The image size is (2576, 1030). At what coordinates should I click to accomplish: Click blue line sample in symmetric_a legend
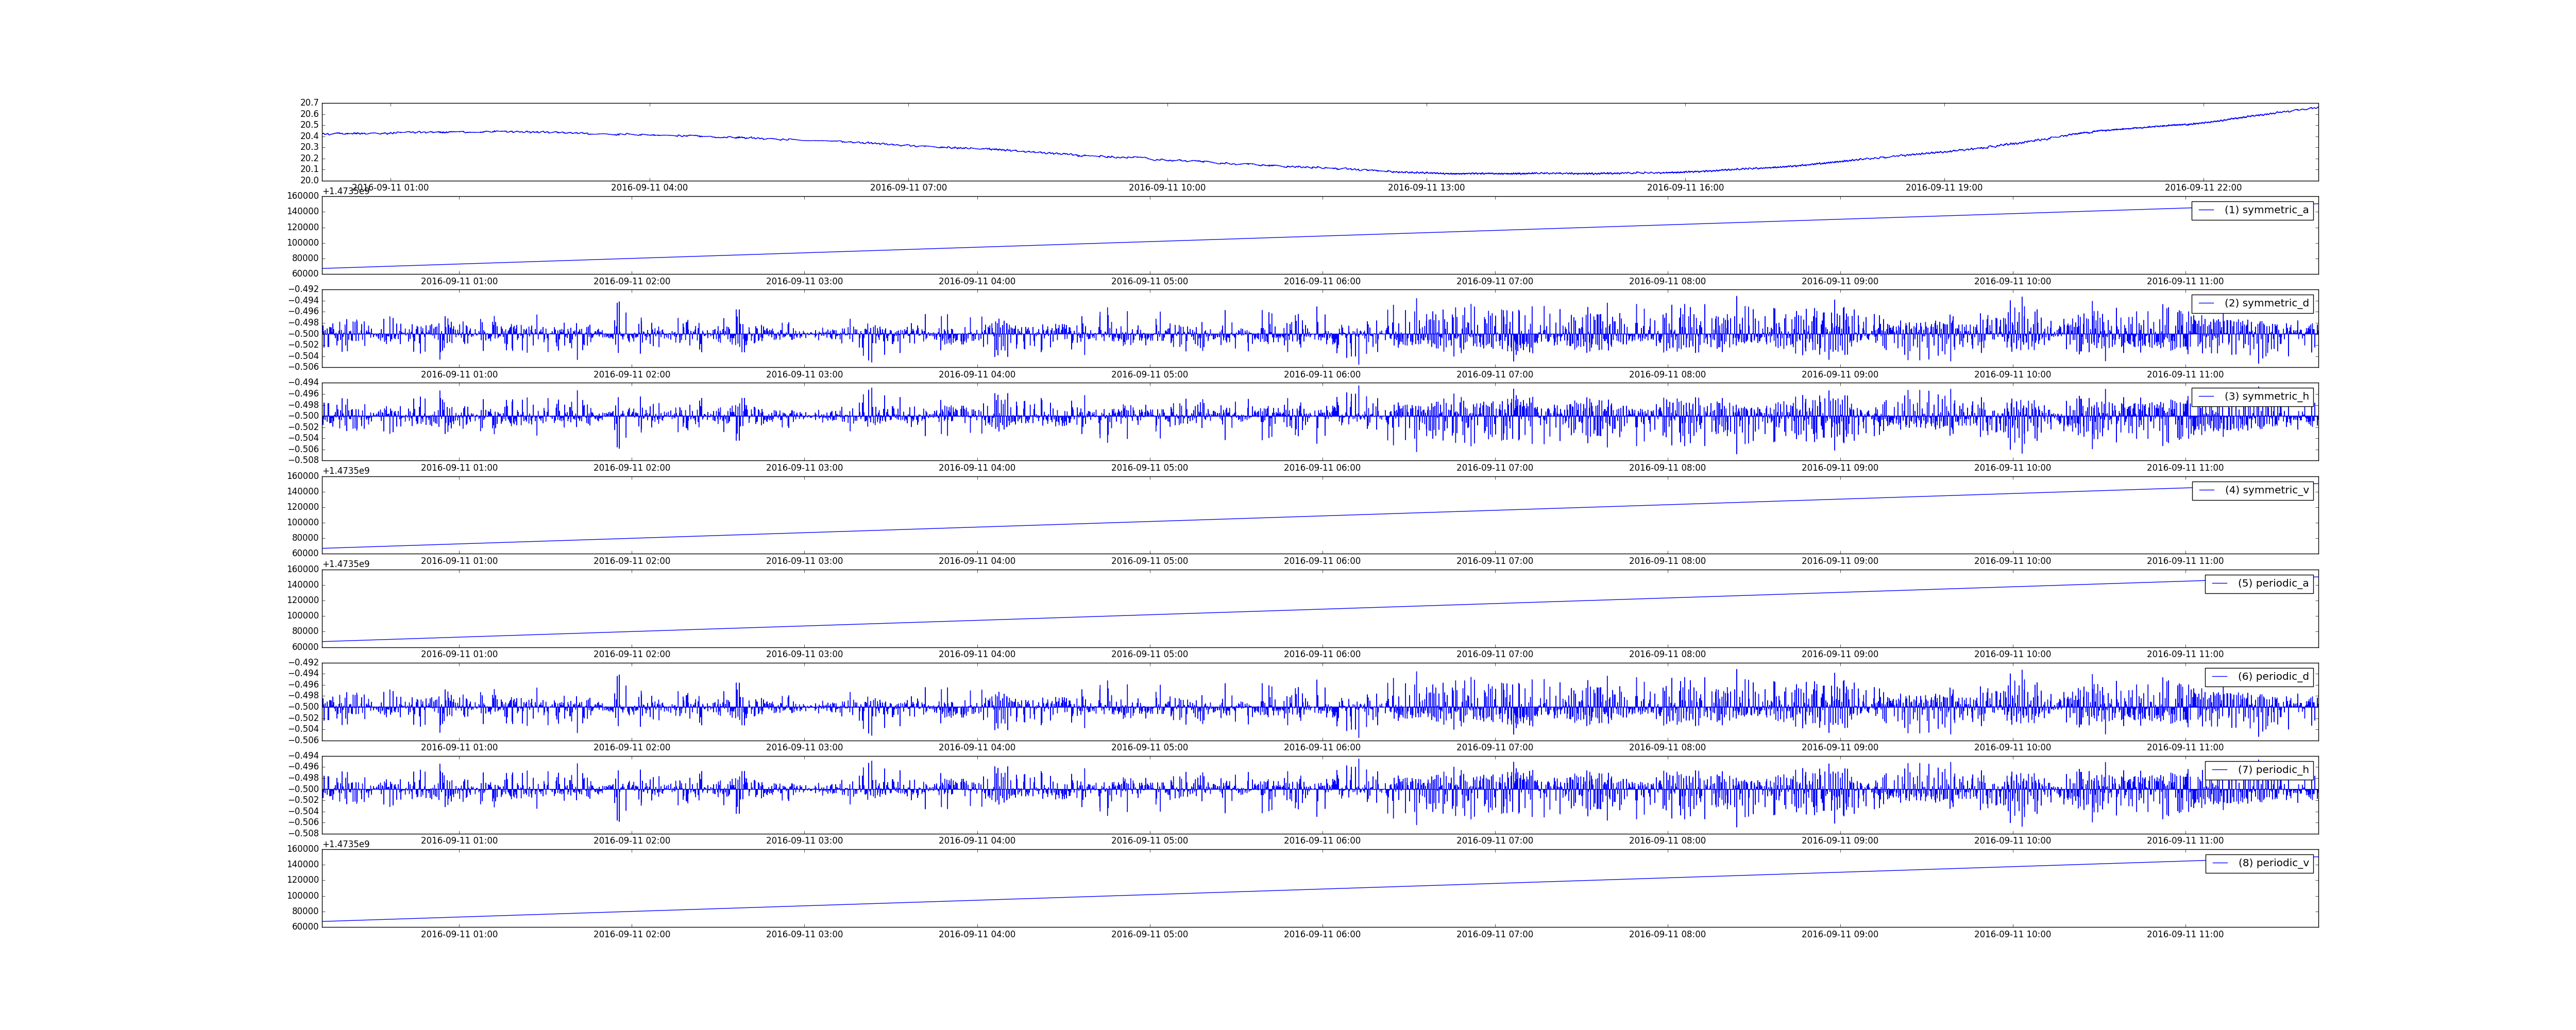[2206, 210]
